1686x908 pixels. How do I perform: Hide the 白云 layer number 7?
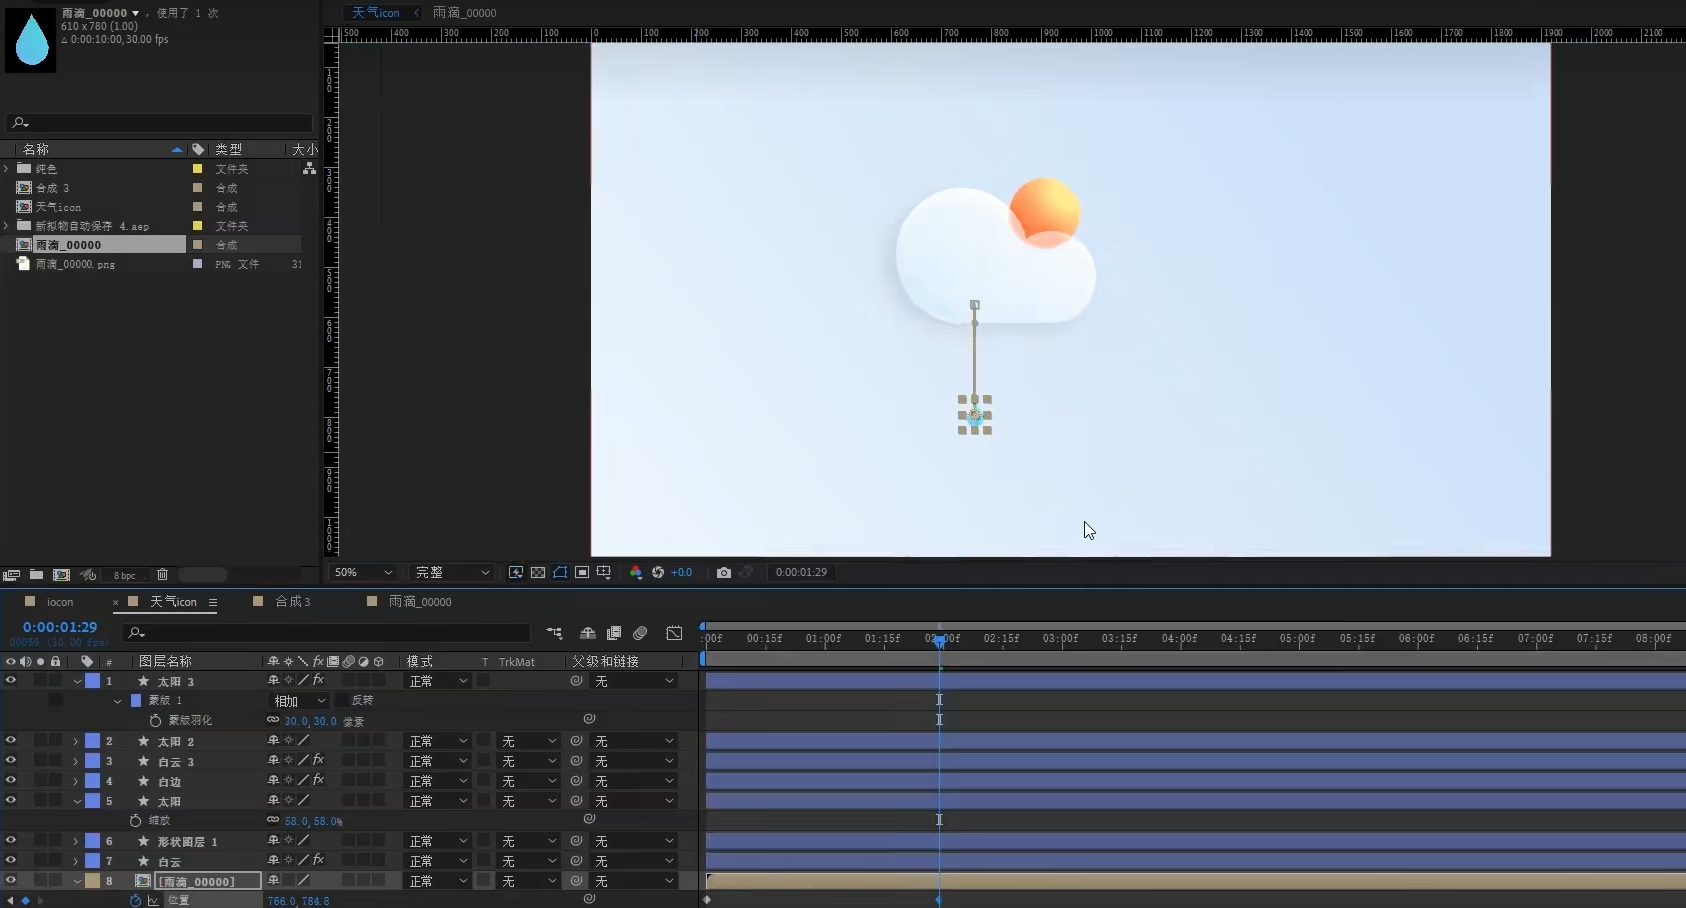click(11, 860)
